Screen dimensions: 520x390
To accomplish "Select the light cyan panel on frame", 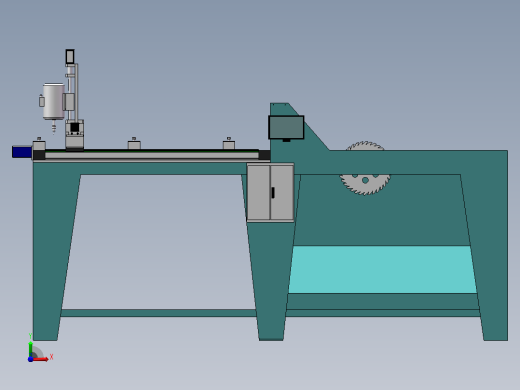I will (x=383, y=269).
